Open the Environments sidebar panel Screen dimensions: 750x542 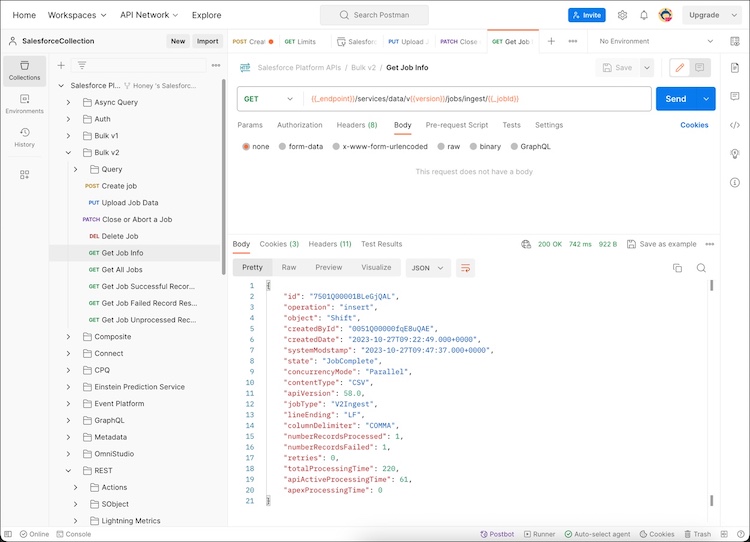pos(24,104)
